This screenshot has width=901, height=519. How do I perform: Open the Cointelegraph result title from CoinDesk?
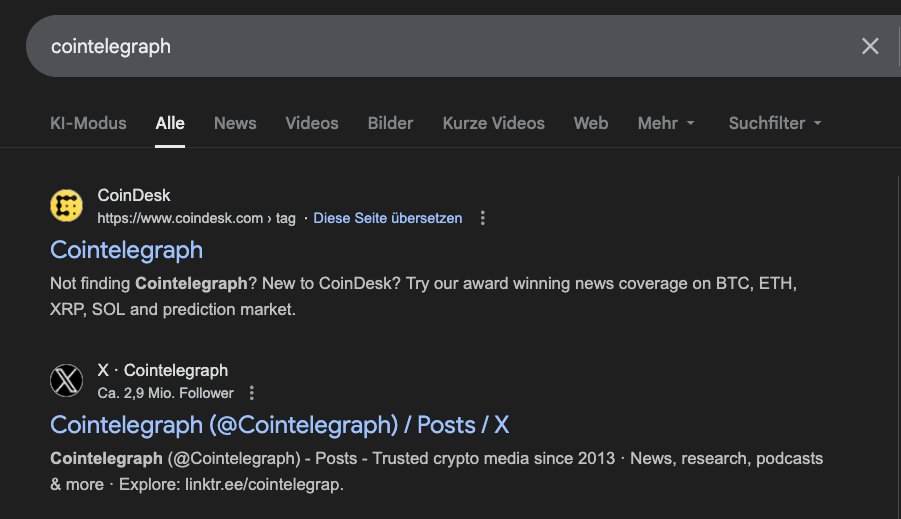click(126, 251)
